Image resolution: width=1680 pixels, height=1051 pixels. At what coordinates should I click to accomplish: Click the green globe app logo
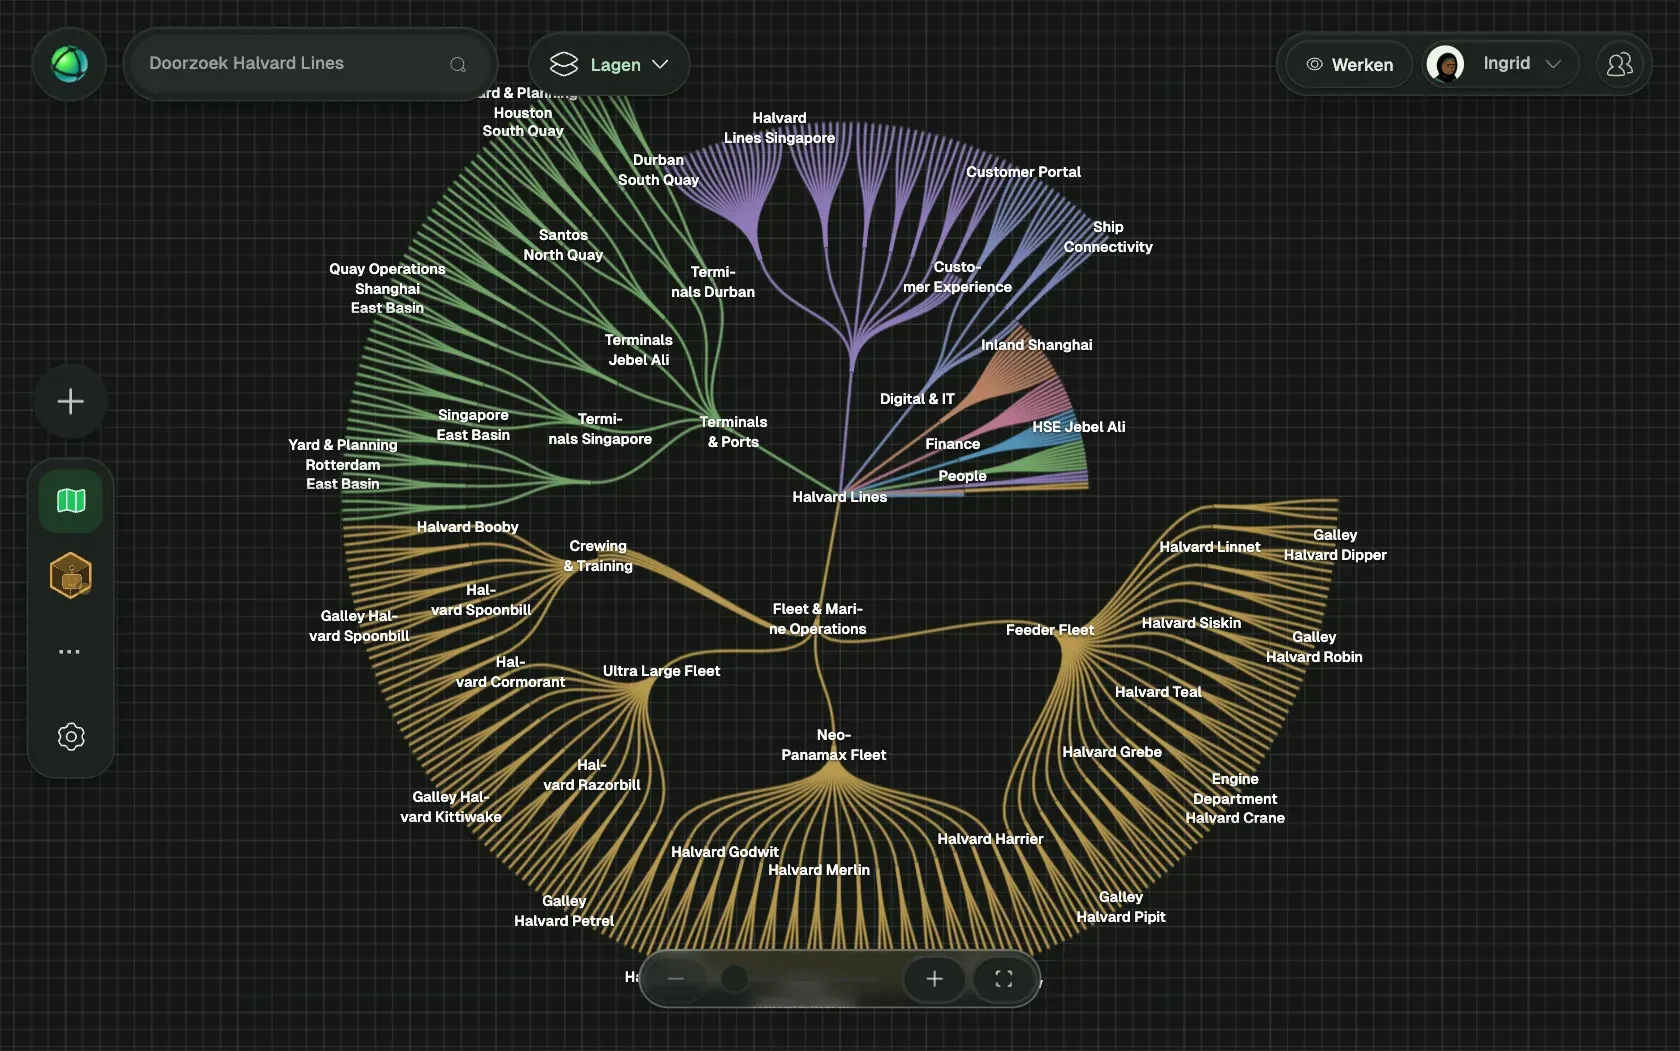70,64
